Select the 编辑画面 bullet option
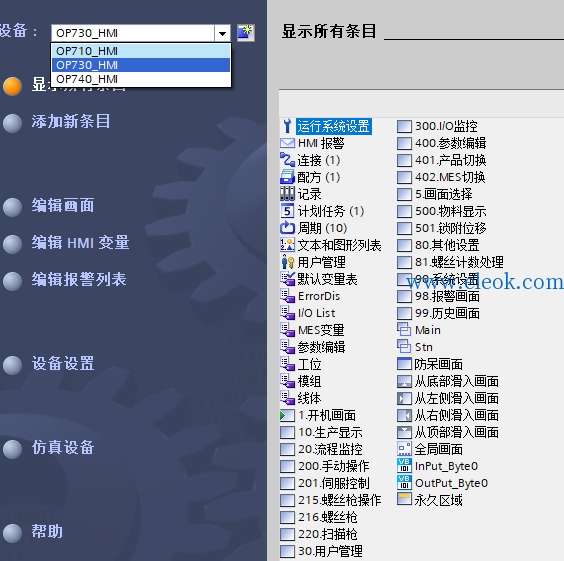 point(13,207)
